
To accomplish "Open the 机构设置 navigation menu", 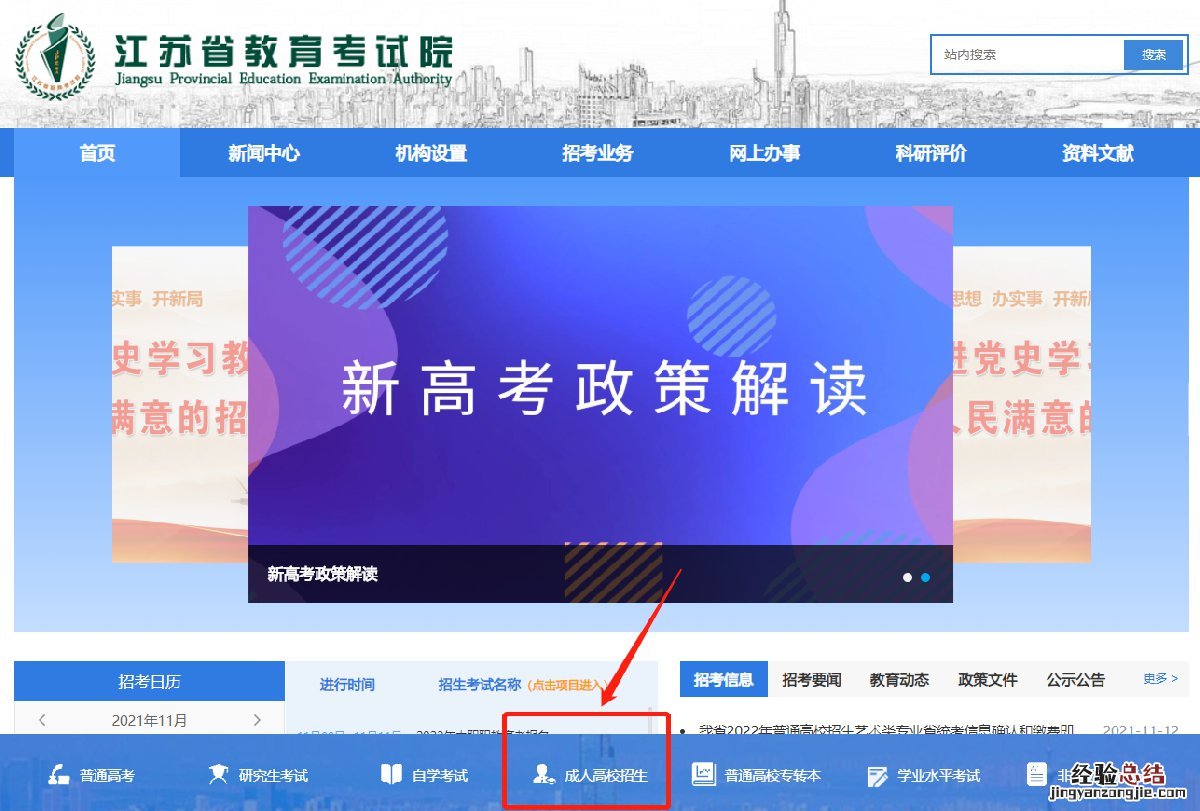I will pos(431,153).
